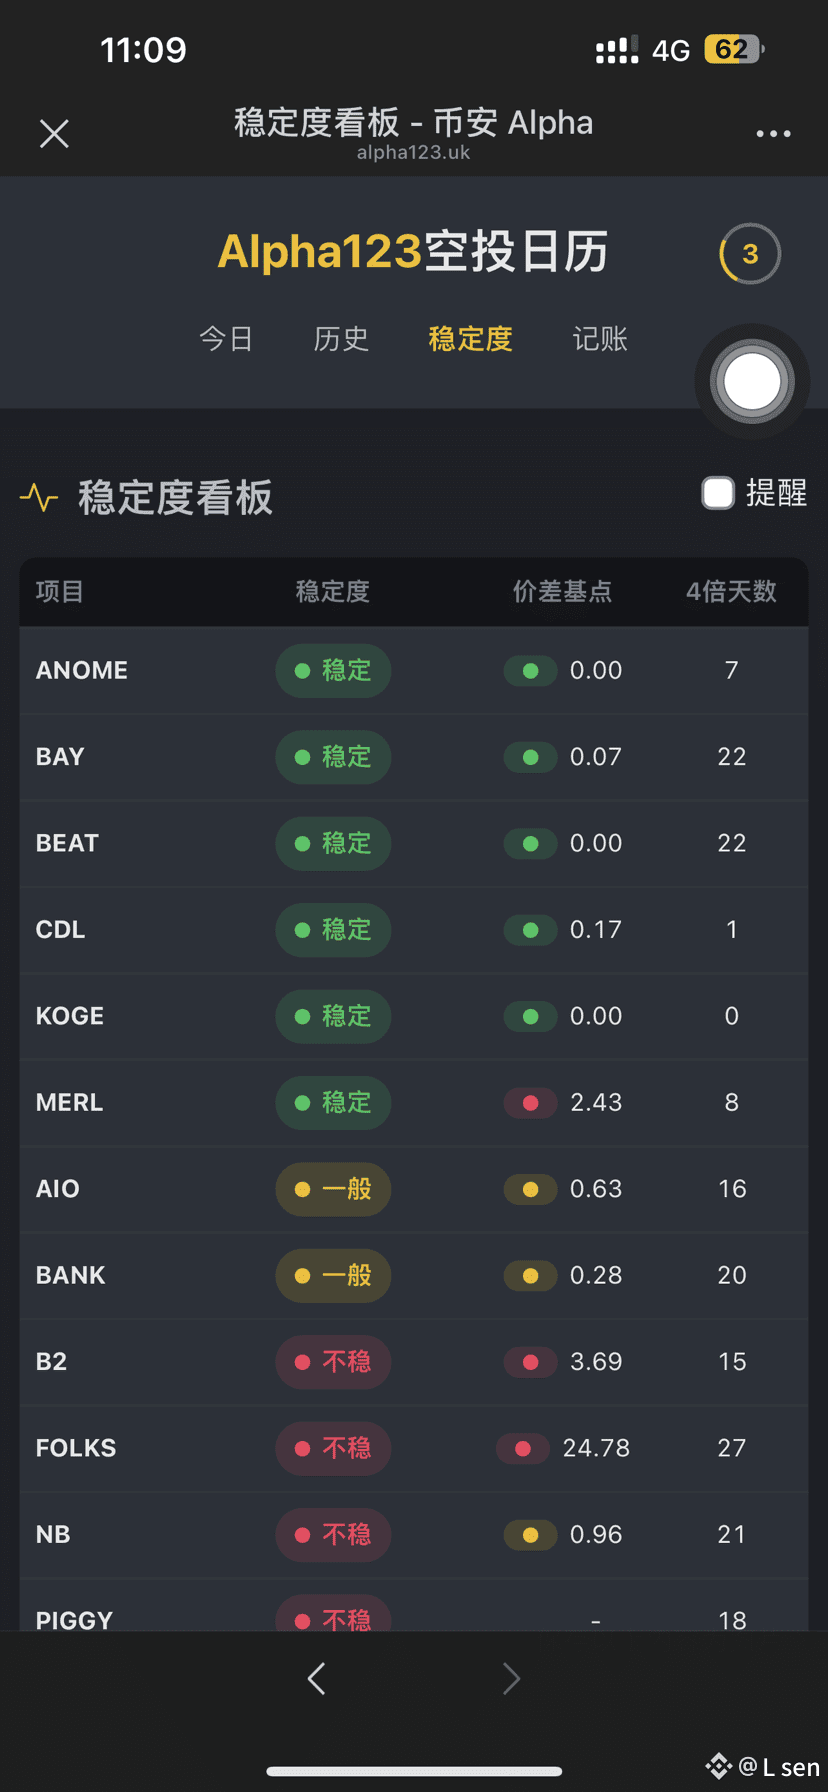Go forward with the right chevron

511,1678
